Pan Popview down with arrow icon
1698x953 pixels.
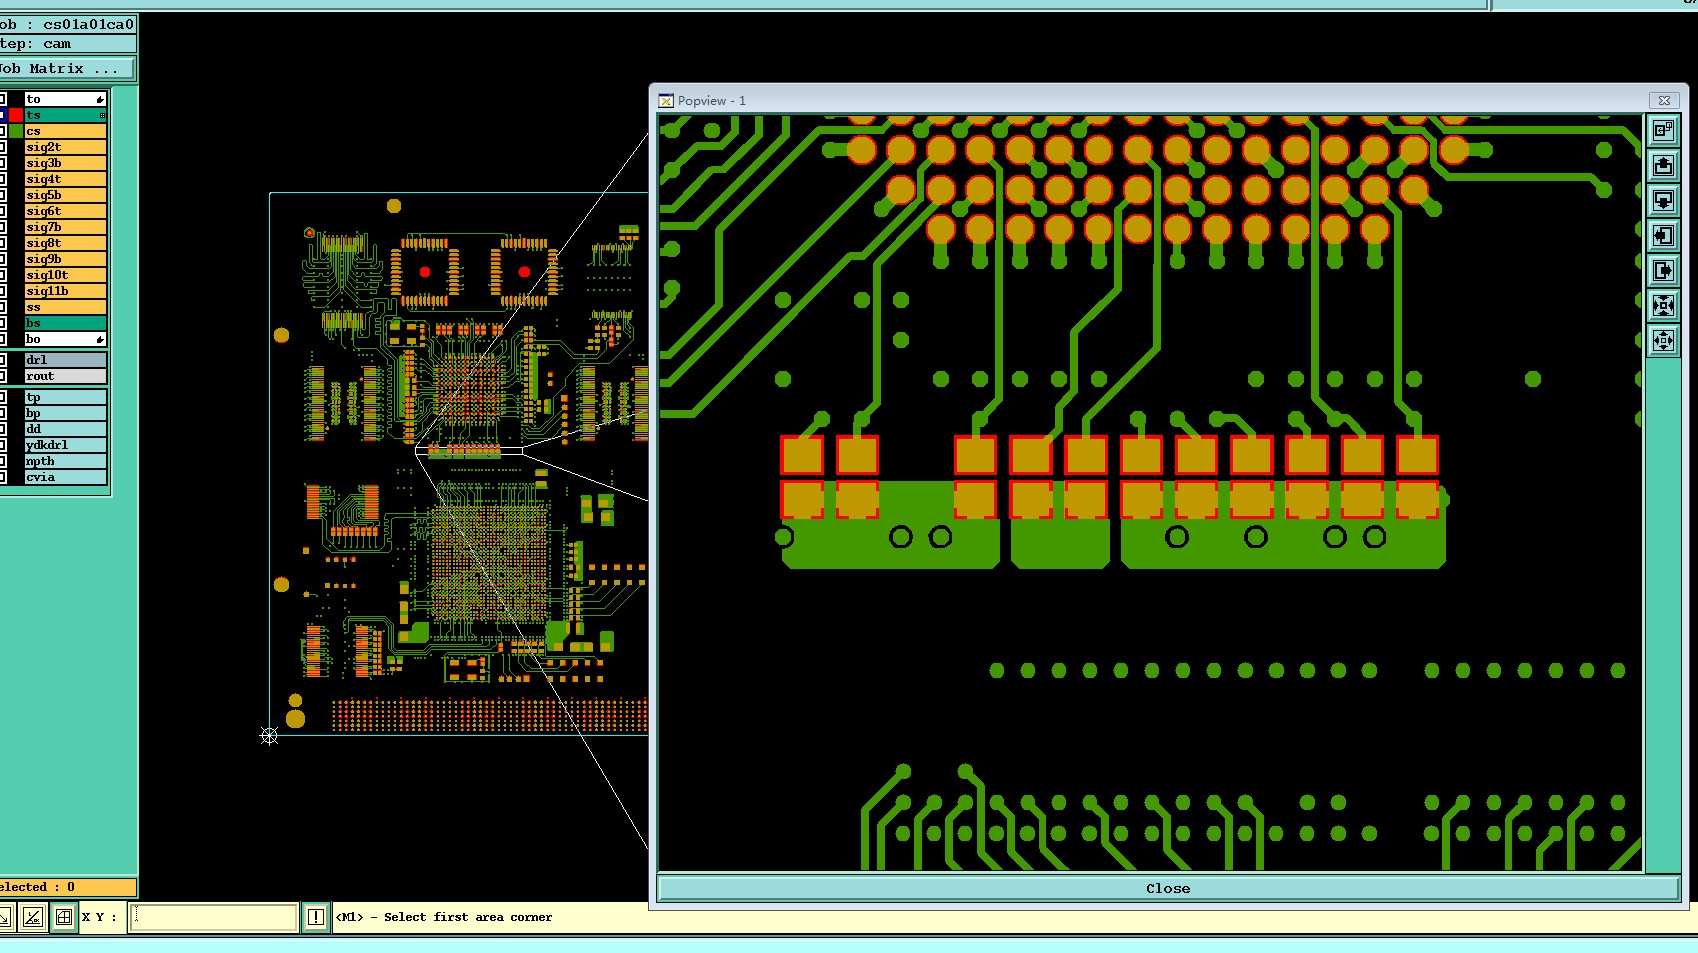(1663, 200)
